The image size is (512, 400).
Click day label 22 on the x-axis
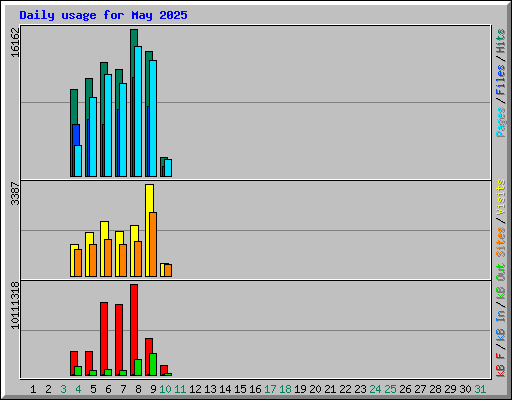tap(345, 389)
